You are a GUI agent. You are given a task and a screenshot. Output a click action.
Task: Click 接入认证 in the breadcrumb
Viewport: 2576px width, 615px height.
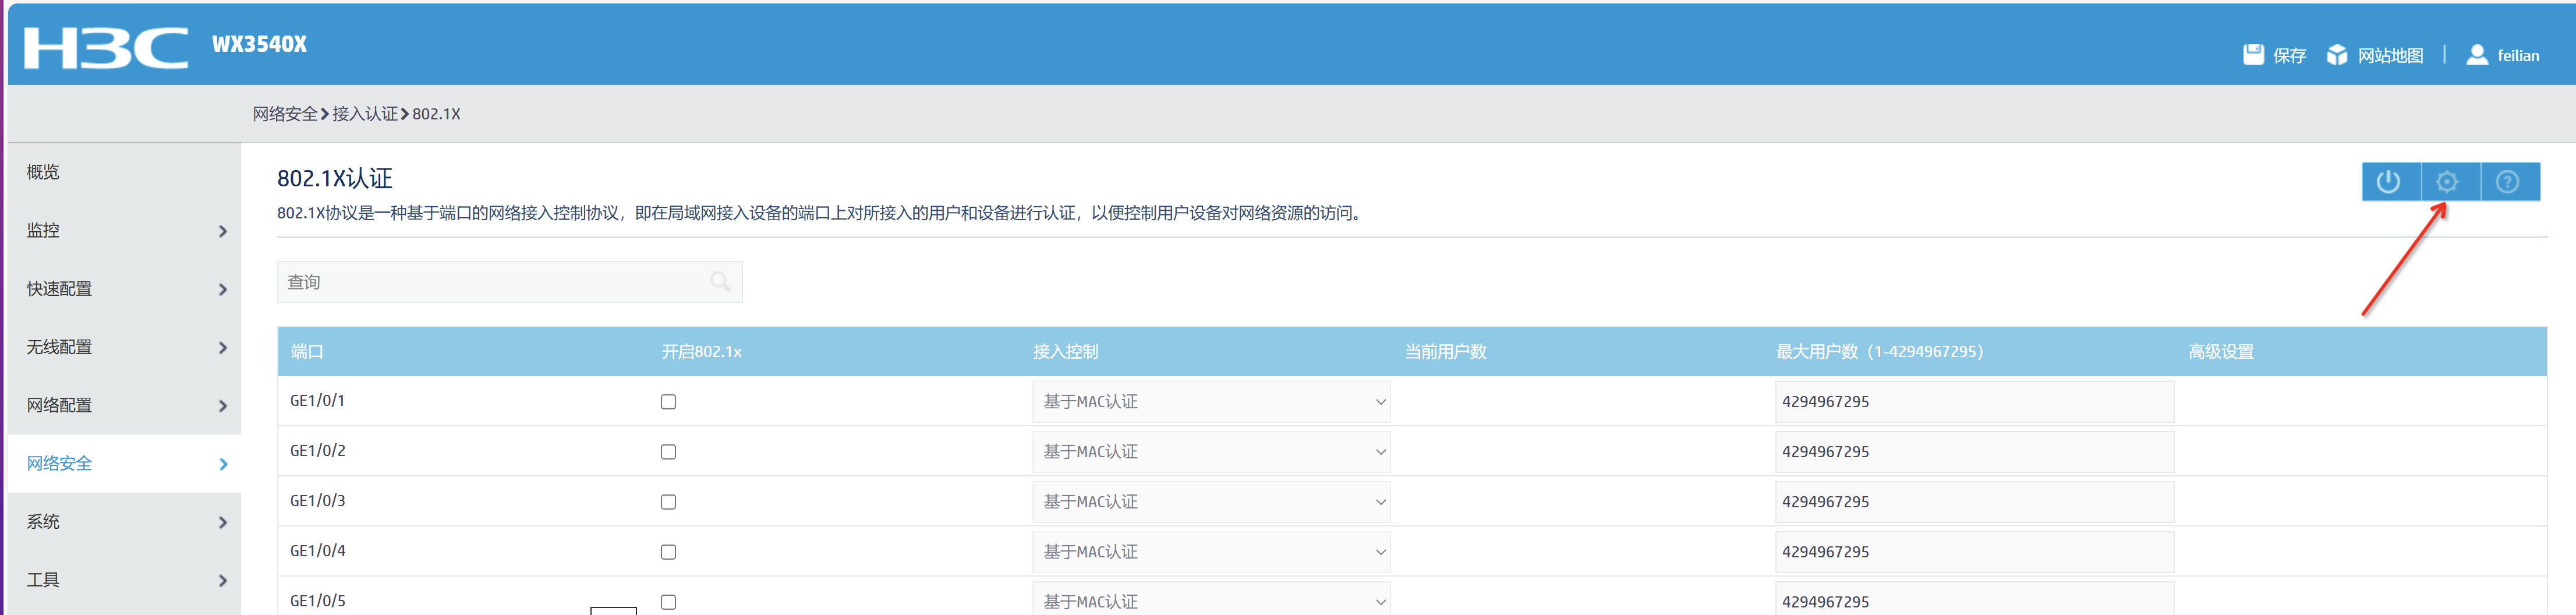click(365, 114)
